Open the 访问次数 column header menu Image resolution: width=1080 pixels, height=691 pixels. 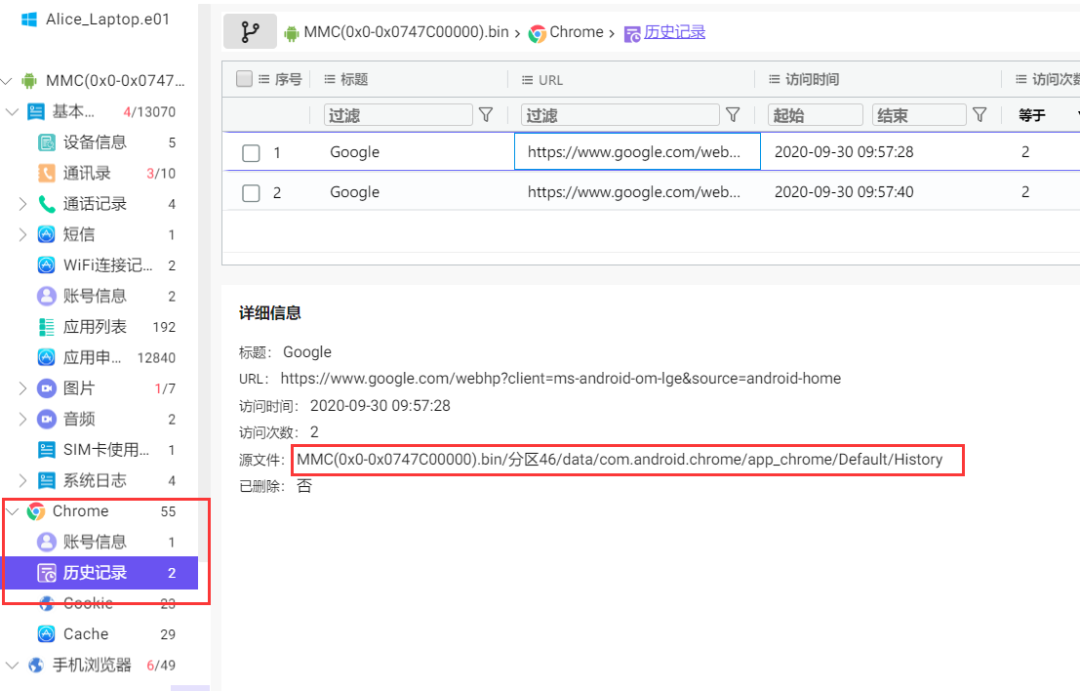click(x=1021, y=79)
